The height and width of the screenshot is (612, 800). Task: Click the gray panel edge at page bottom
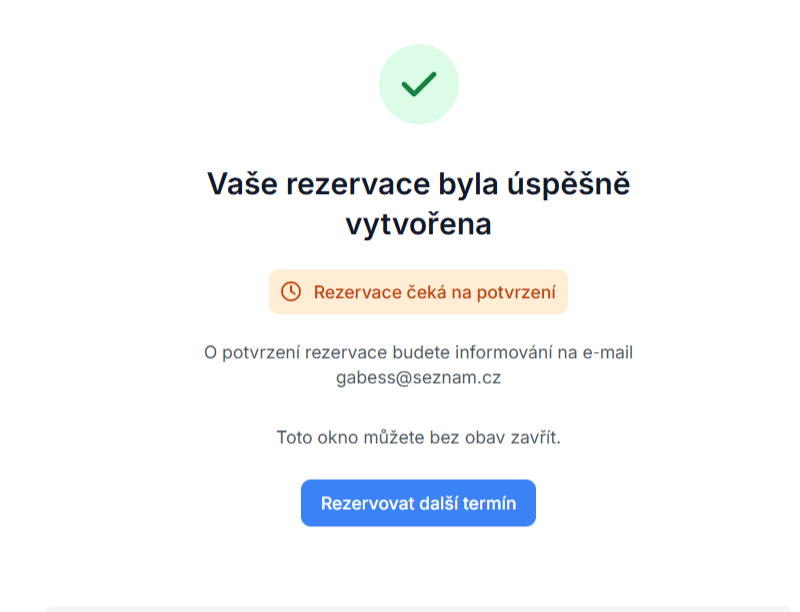point(418,609)
